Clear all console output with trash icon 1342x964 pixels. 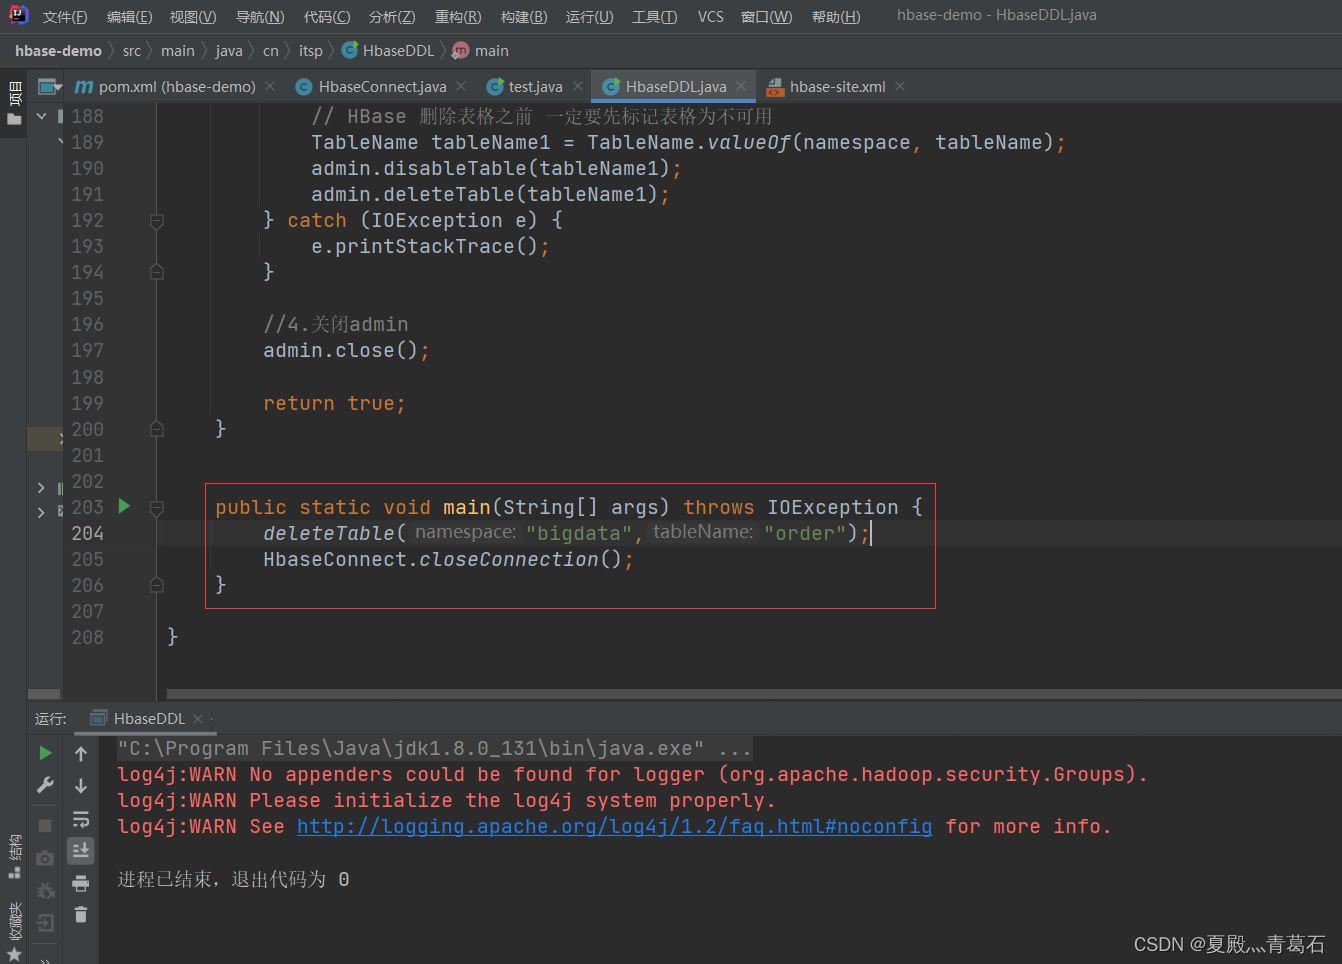(81, 914)
